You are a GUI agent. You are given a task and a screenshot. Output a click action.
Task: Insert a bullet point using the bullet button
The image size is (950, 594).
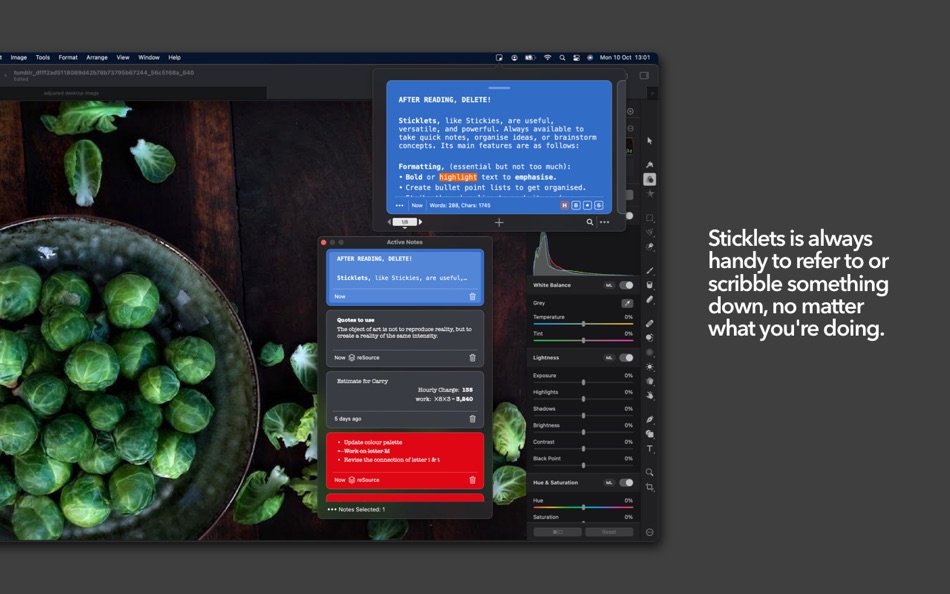pyautogui.click(x=588, y=205)
